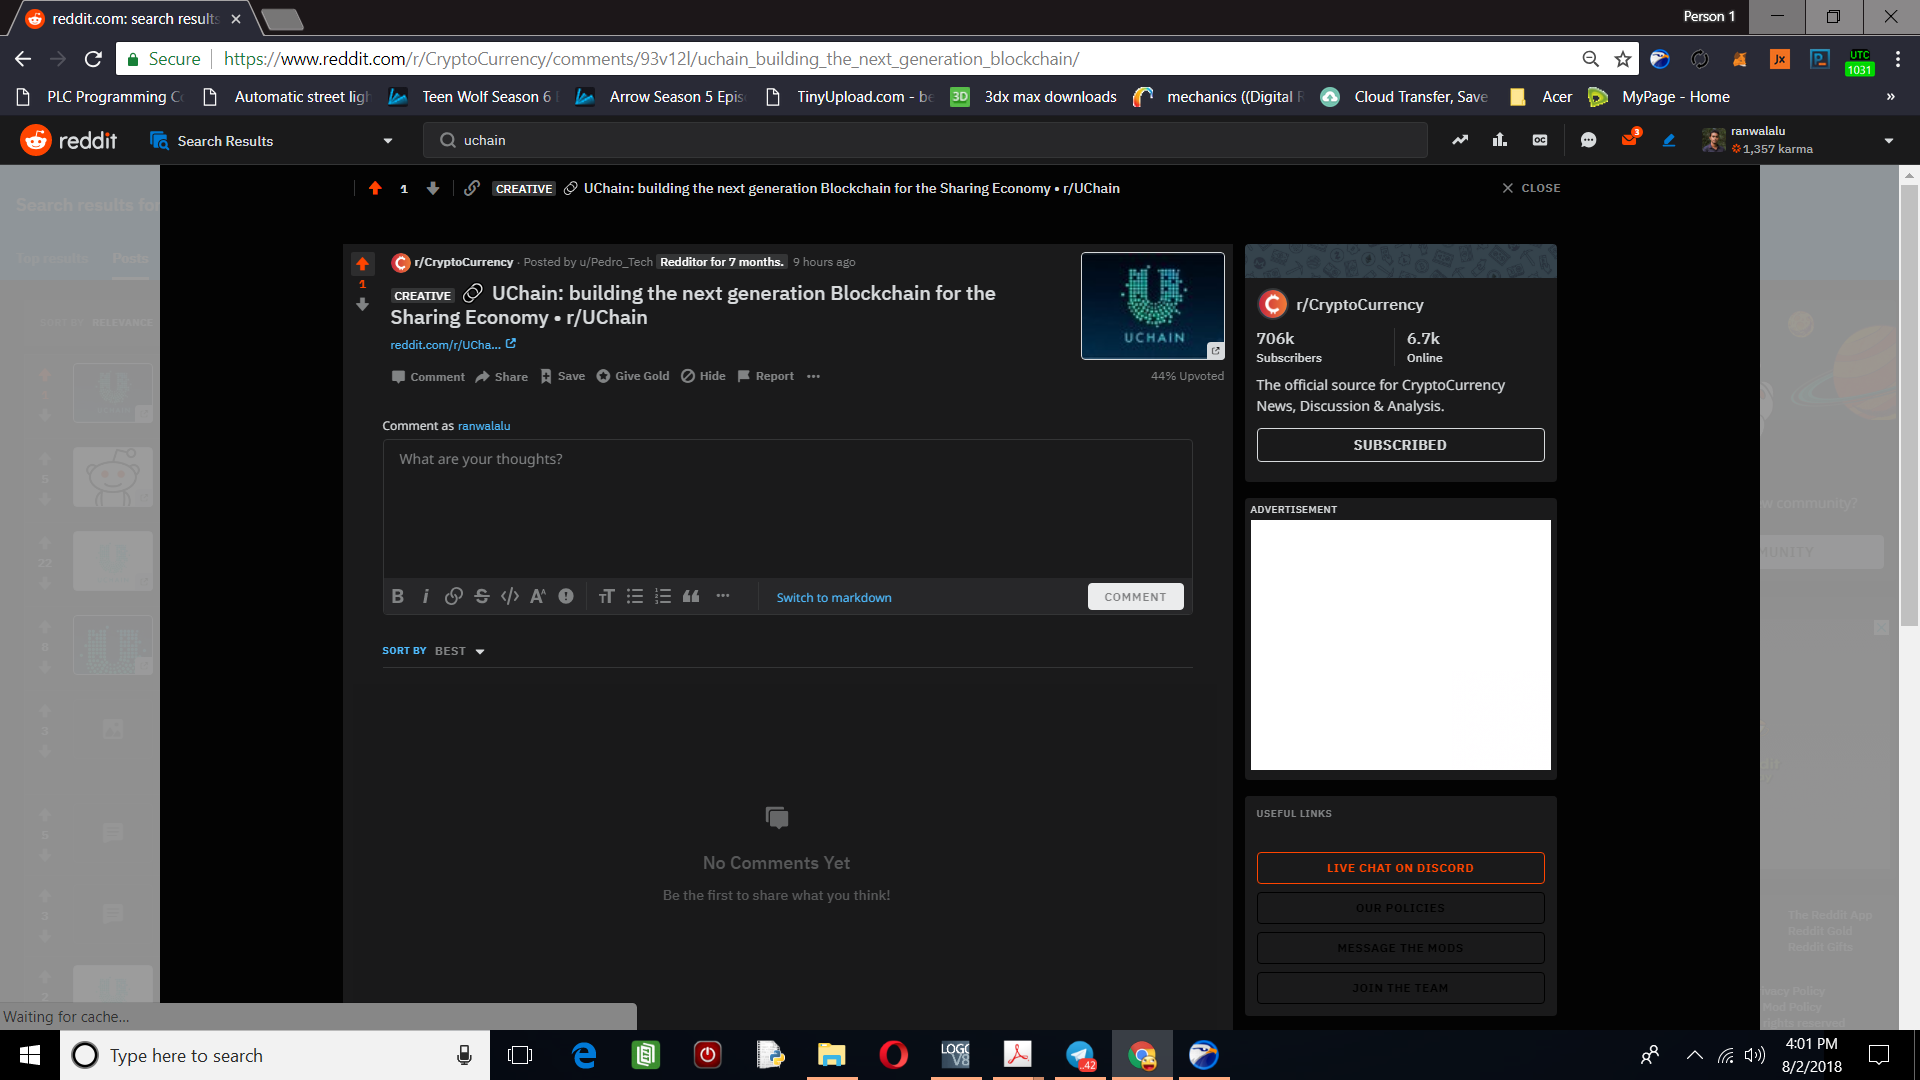Click the Comment action under the post

pos(428,377)
